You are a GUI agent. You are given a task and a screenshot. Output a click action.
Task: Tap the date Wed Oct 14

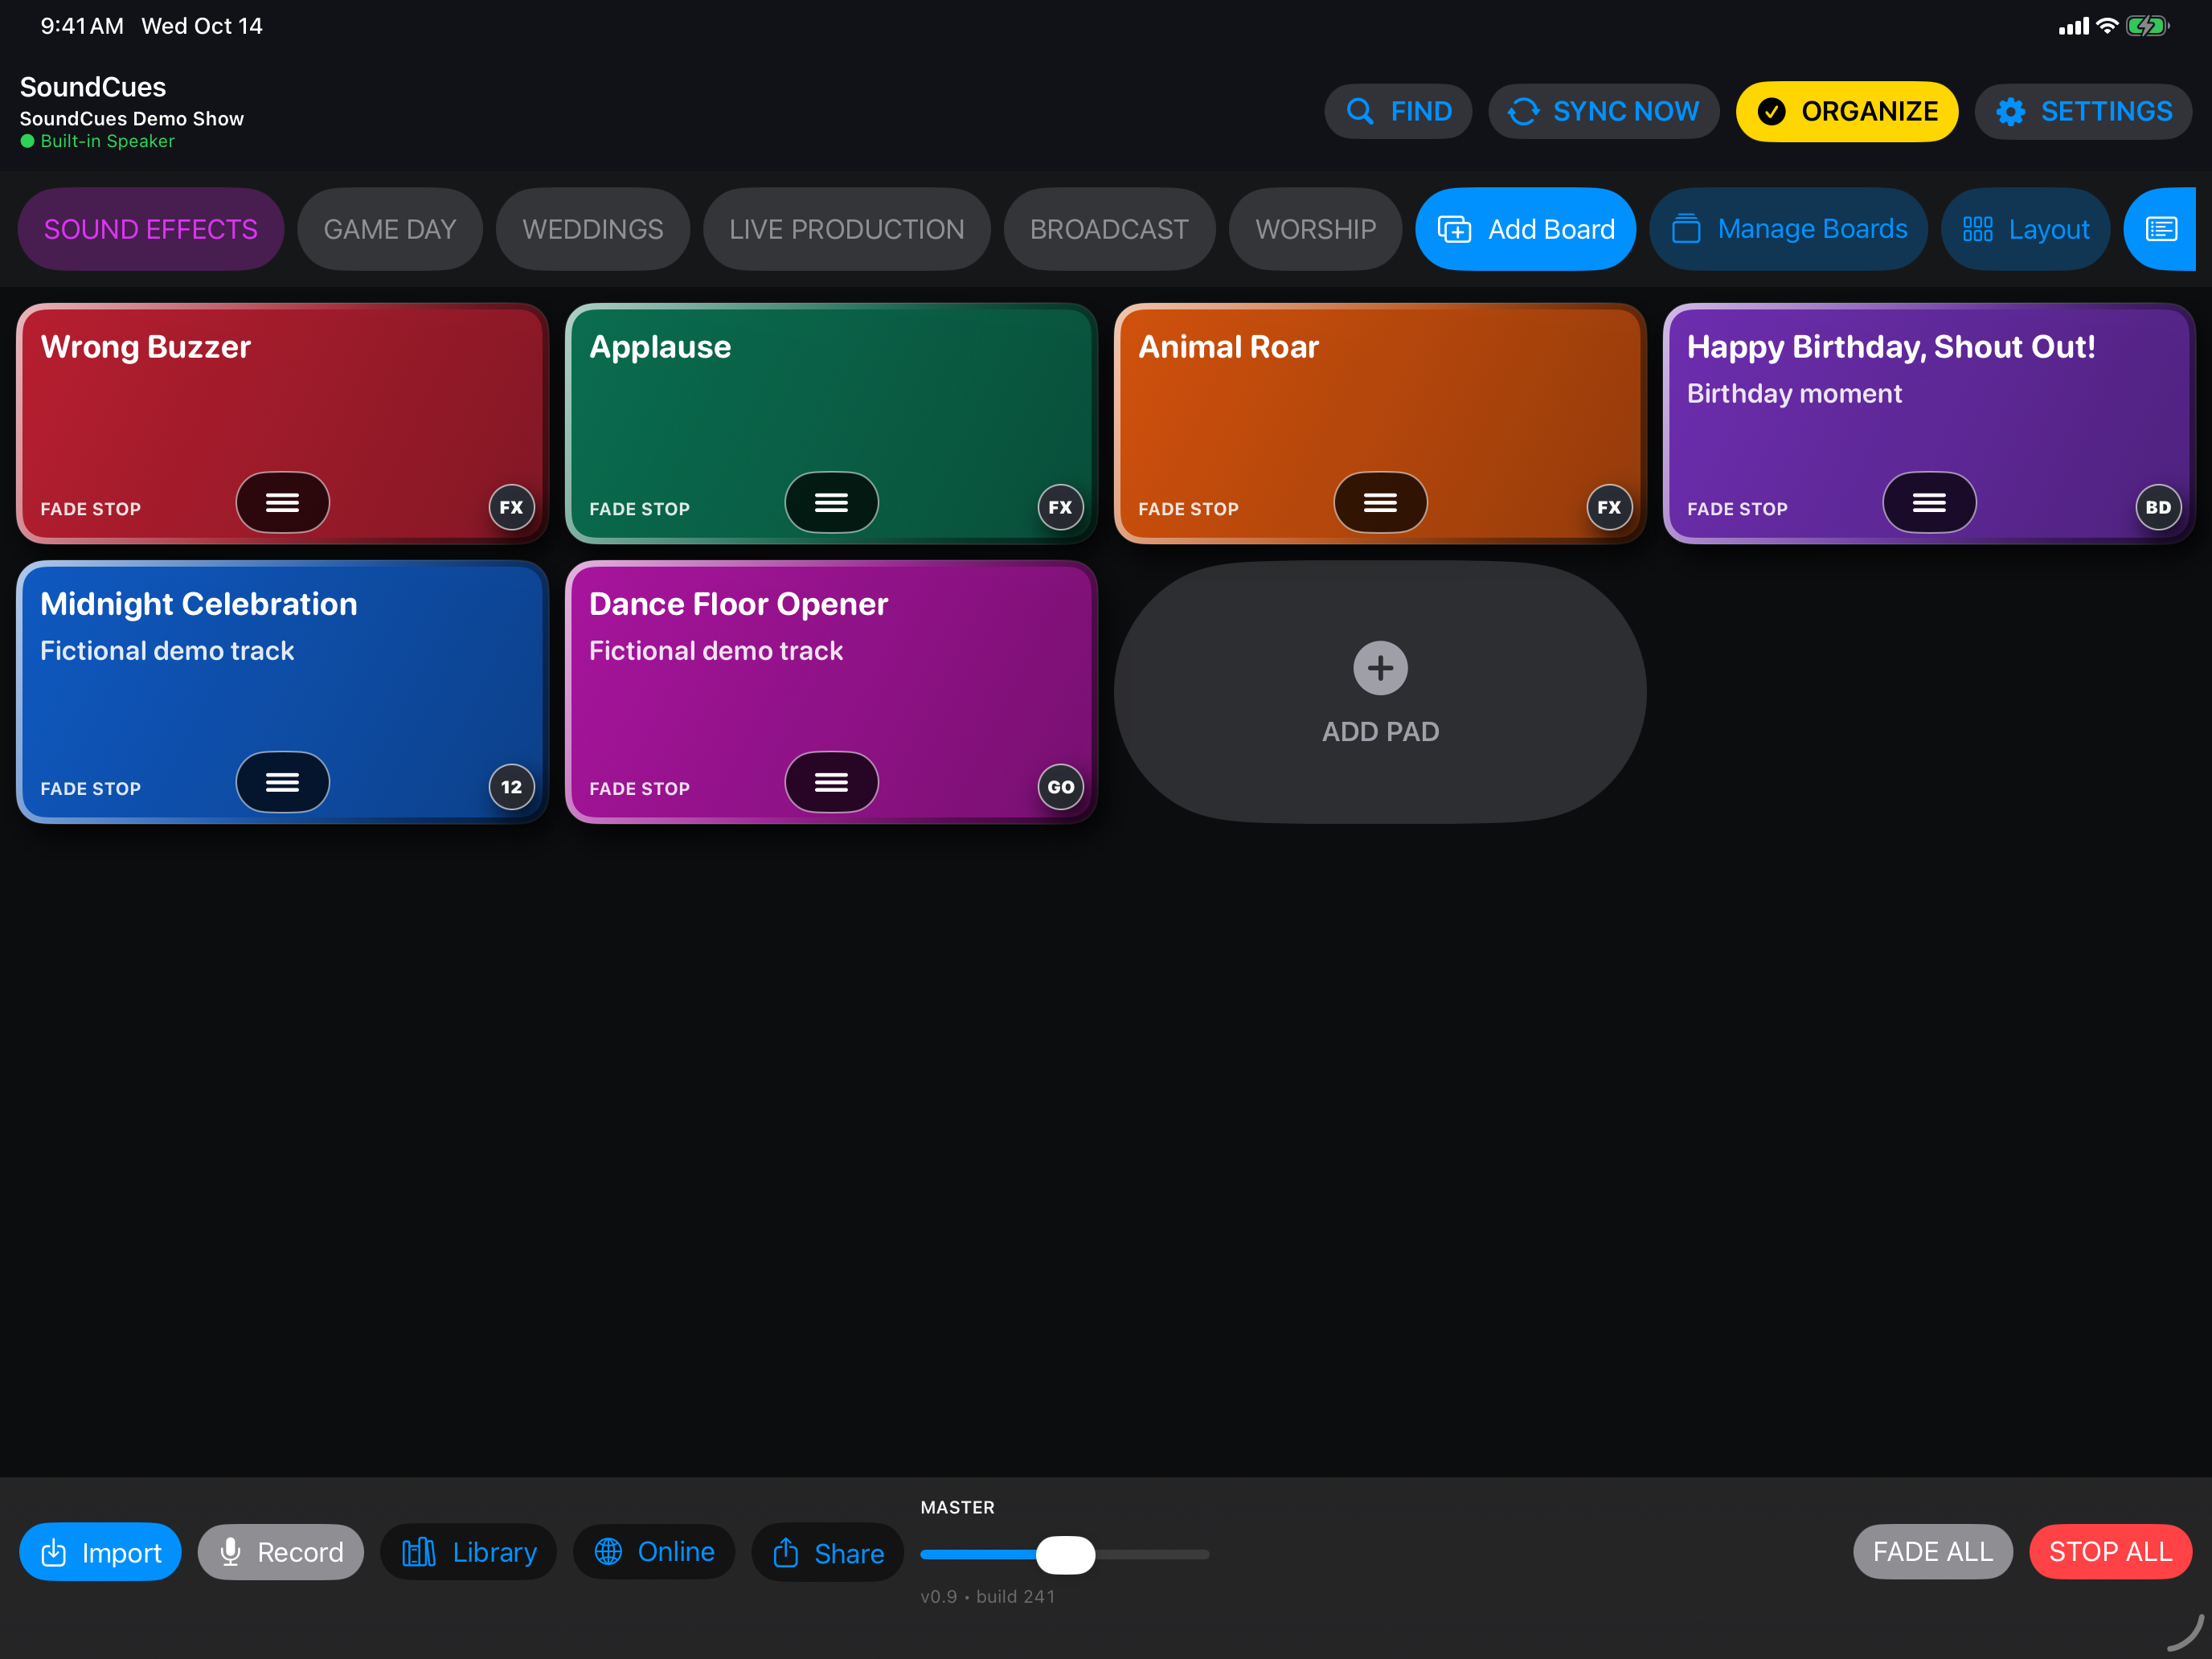tap(202, 26)
